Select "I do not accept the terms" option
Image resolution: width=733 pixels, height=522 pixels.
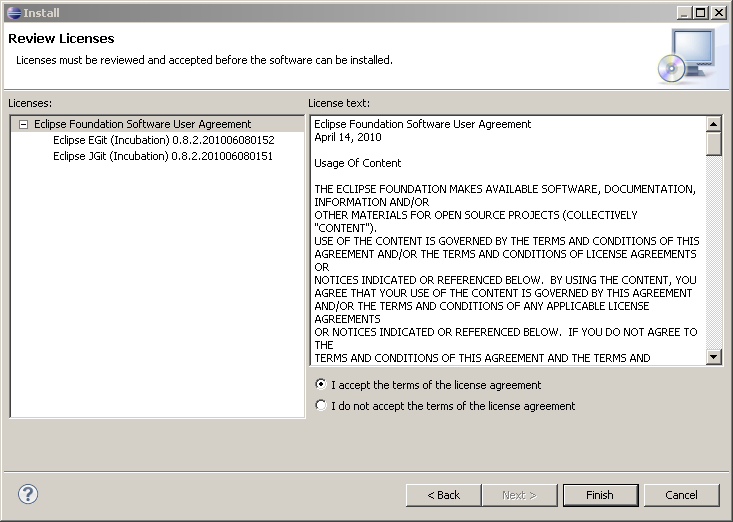(x=320, y=406)
